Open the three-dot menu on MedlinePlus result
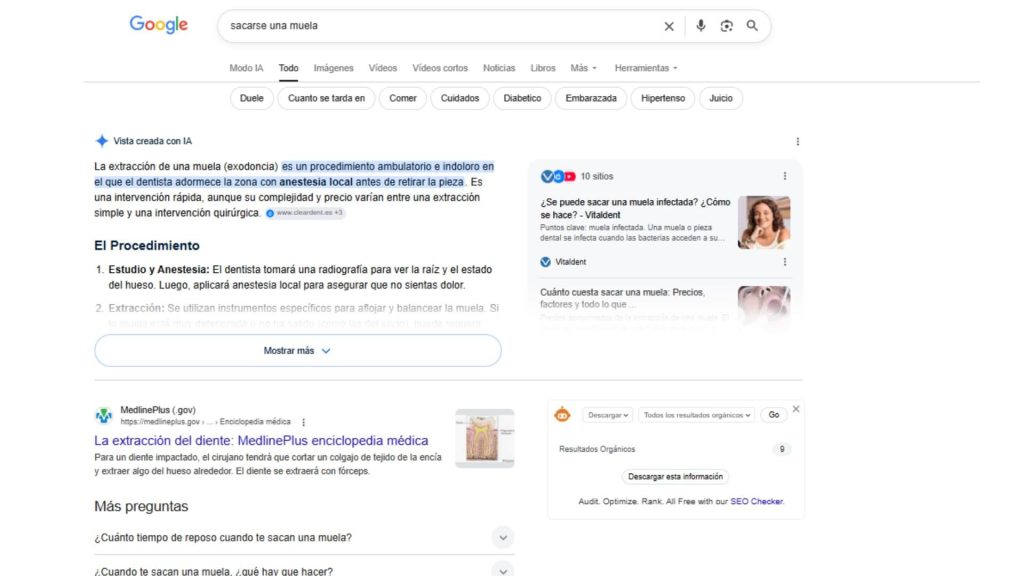This screenshot has width=1024, height=576. pyautogui.click(x=304, y=422)
